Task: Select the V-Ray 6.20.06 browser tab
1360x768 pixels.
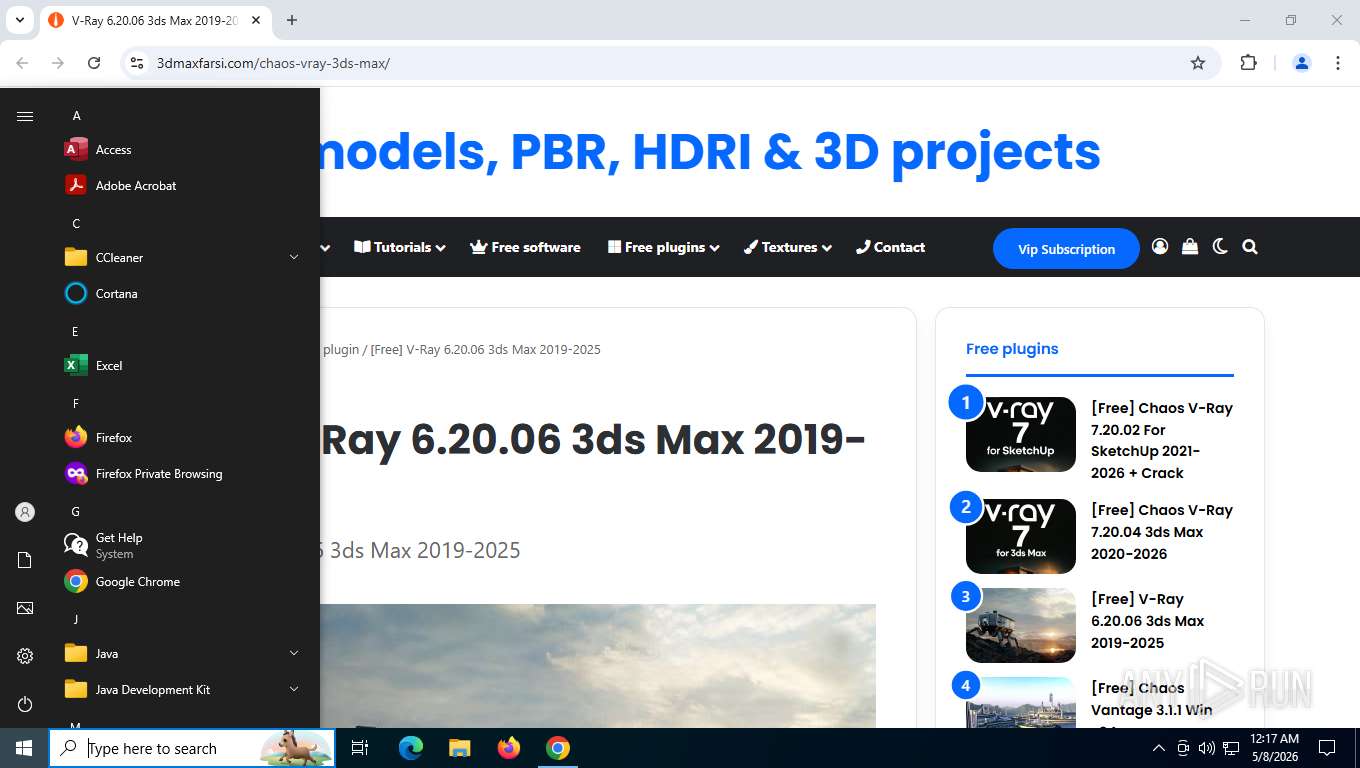Action: pos(155,20)
